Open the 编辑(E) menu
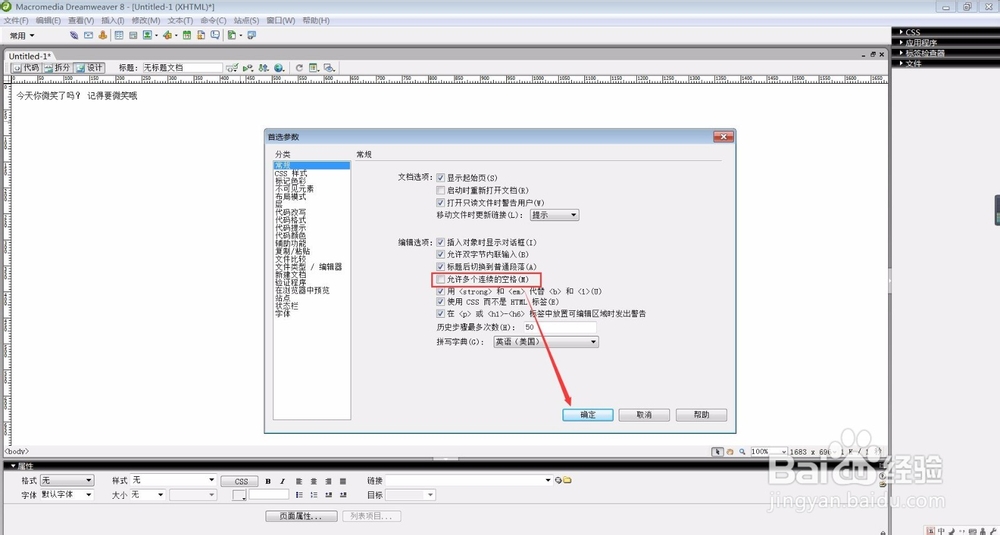Screen dimensions: 1000x535 48,20
